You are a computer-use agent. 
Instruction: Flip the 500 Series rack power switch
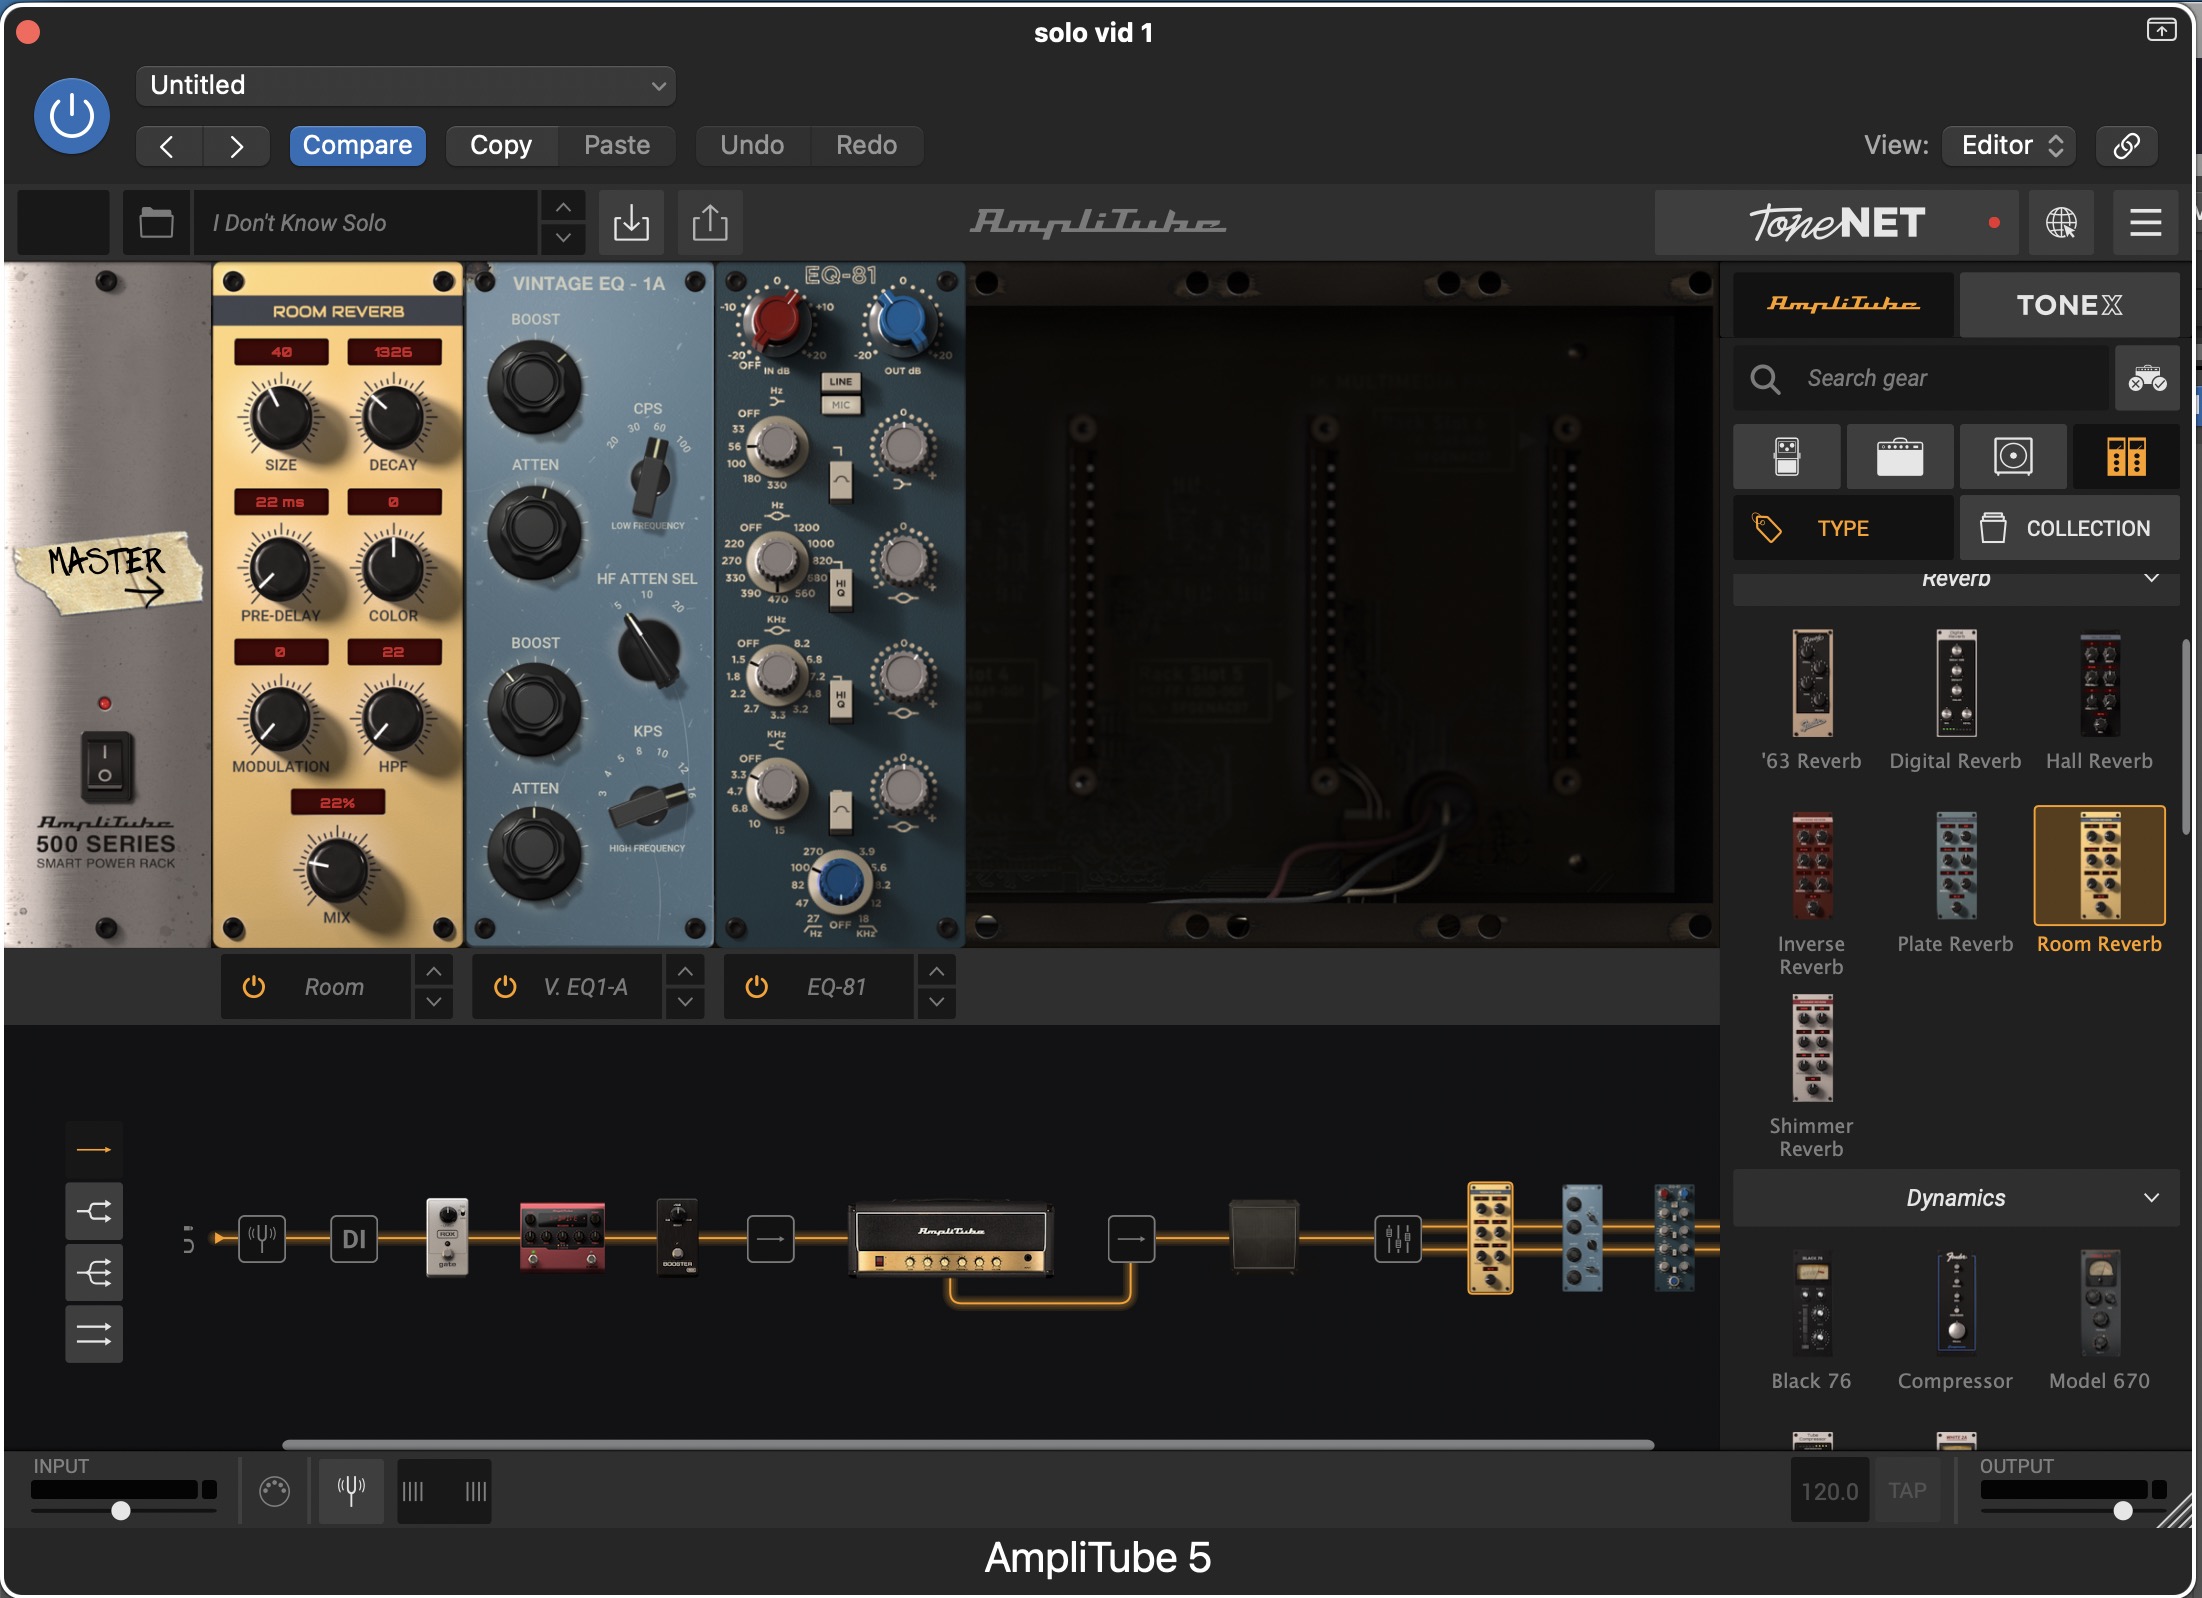pos(105,765)
